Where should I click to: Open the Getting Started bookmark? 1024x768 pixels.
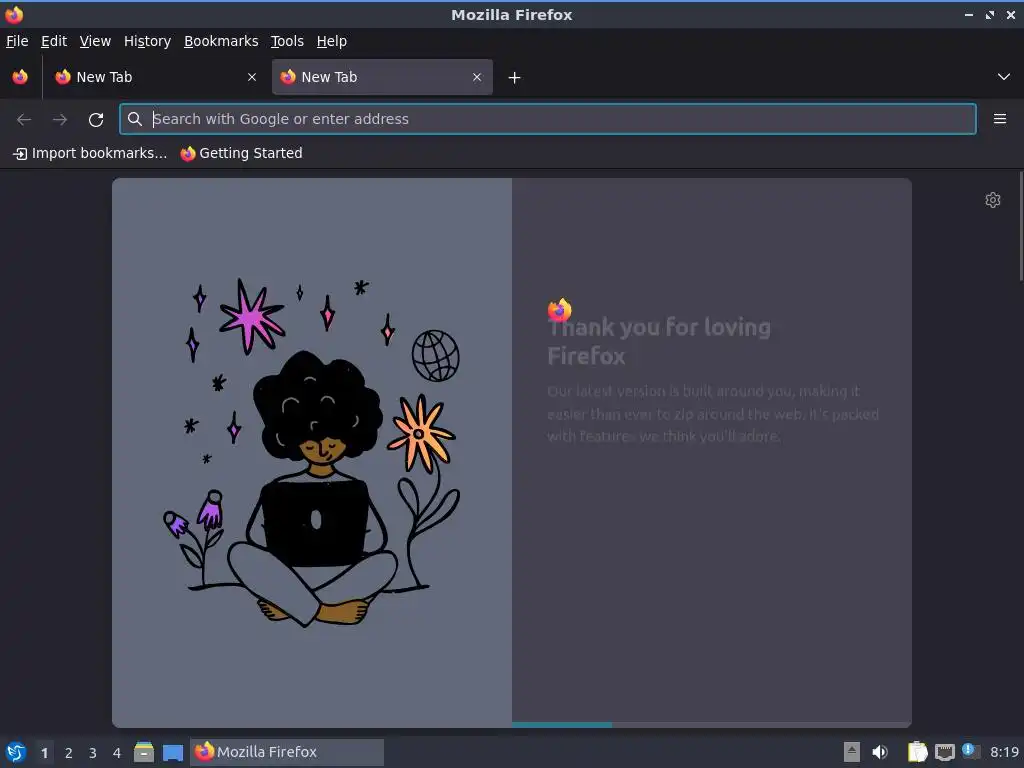pos(241,153)
